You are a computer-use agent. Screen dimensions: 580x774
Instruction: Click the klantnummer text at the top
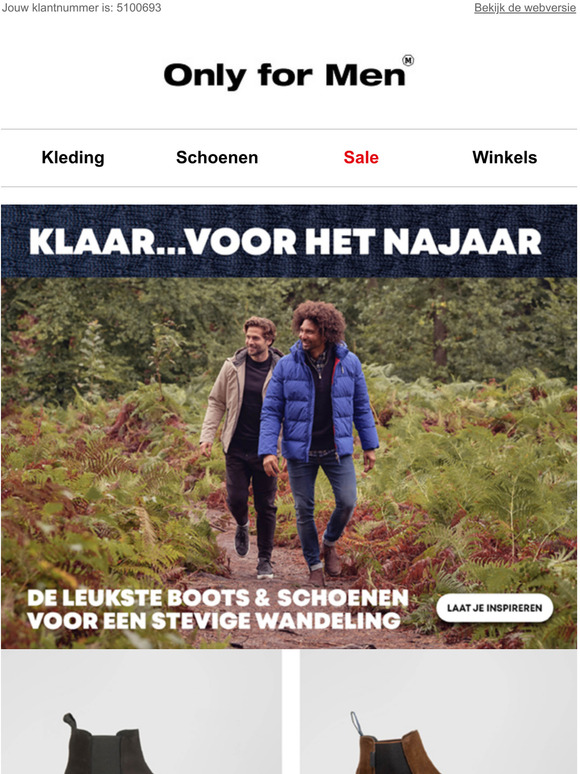click(81, 8)
